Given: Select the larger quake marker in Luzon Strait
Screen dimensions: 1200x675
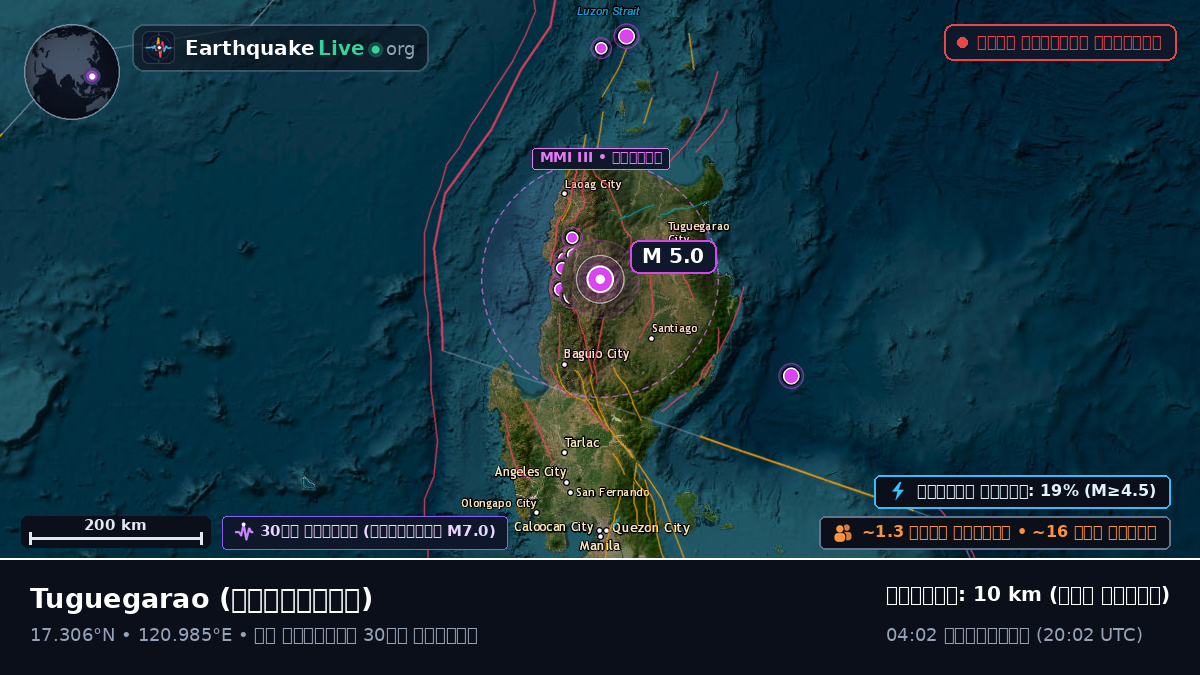Looking at the screenshot, I should pyautogui.click(x=626, y=36).
